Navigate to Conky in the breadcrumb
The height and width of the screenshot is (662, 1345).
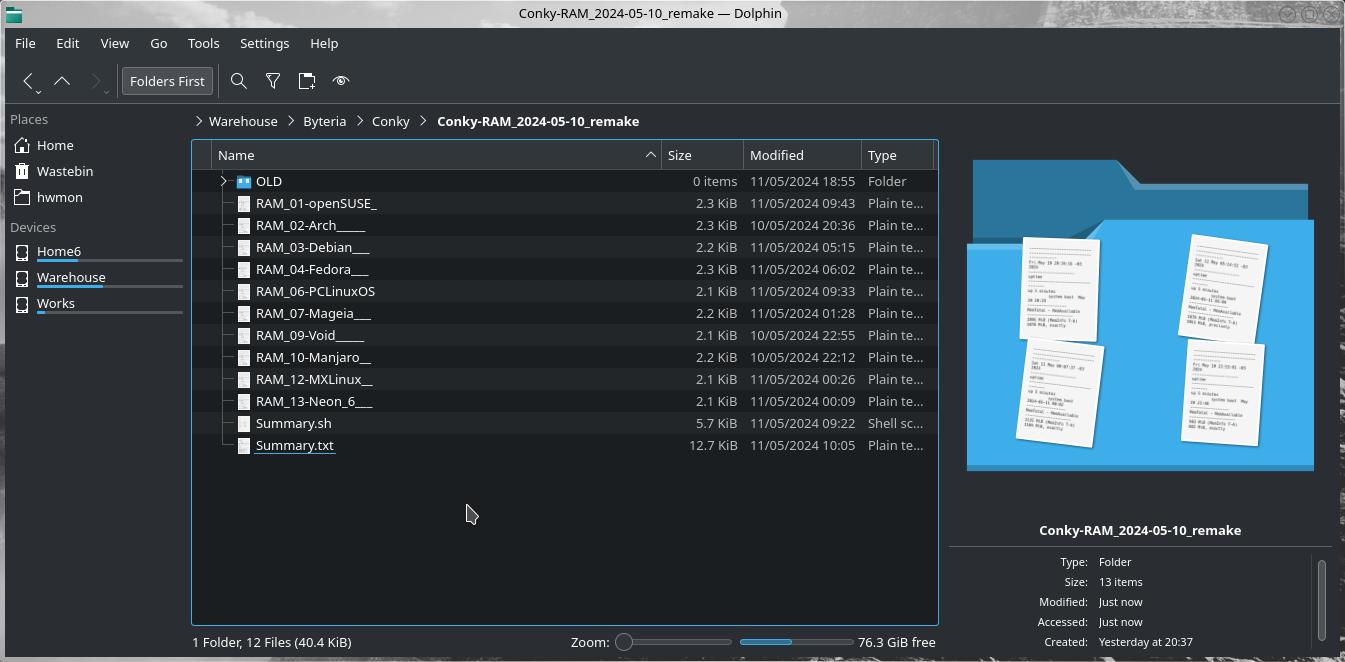tap(391, 121)
